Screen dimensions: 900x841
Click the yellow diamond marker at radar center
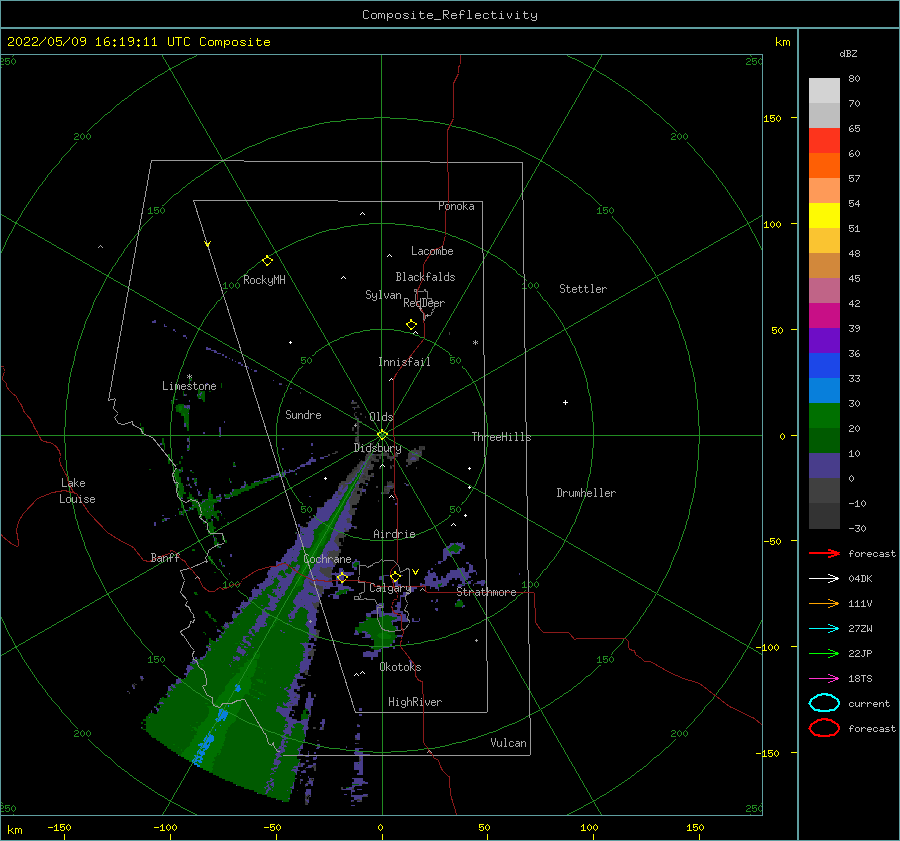click(x=382, y=435)
